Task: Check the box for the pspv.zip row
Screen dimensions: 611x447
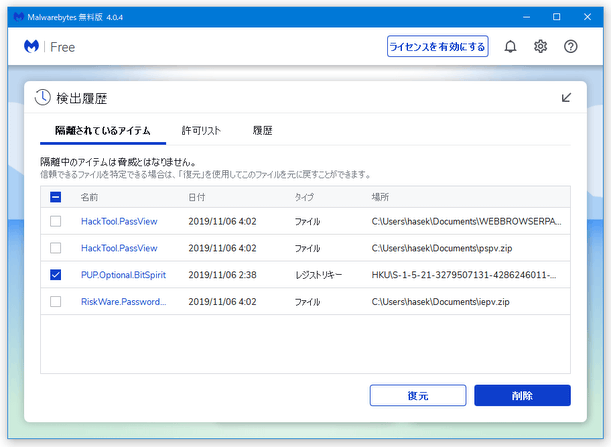Action: tap(55, 248)
